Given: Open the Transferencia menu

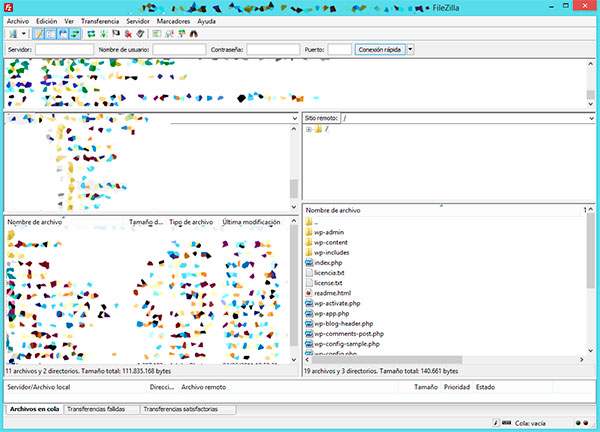Looking at the screenshot, I should [100, 21].
